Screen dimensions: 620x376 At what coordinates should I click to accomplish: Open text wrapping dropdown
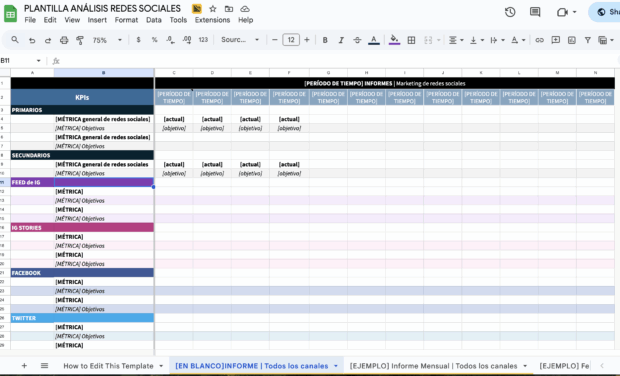tap(497, 40)
